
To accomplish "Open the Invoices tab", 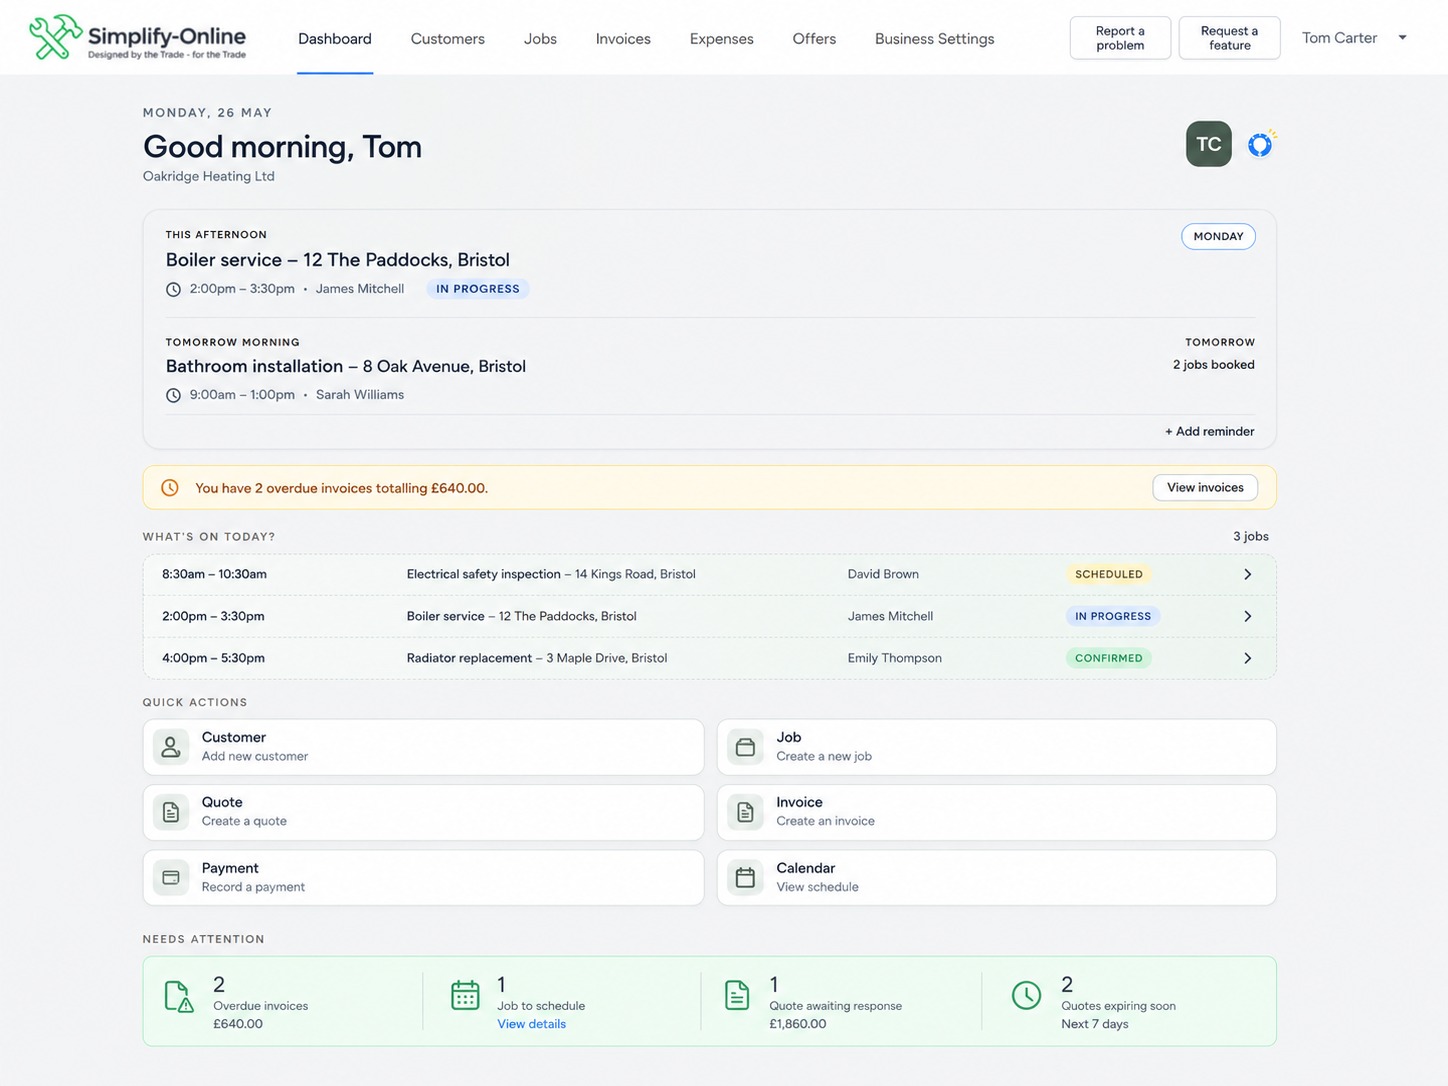I will pyautogui.click(x=623, y=39).
